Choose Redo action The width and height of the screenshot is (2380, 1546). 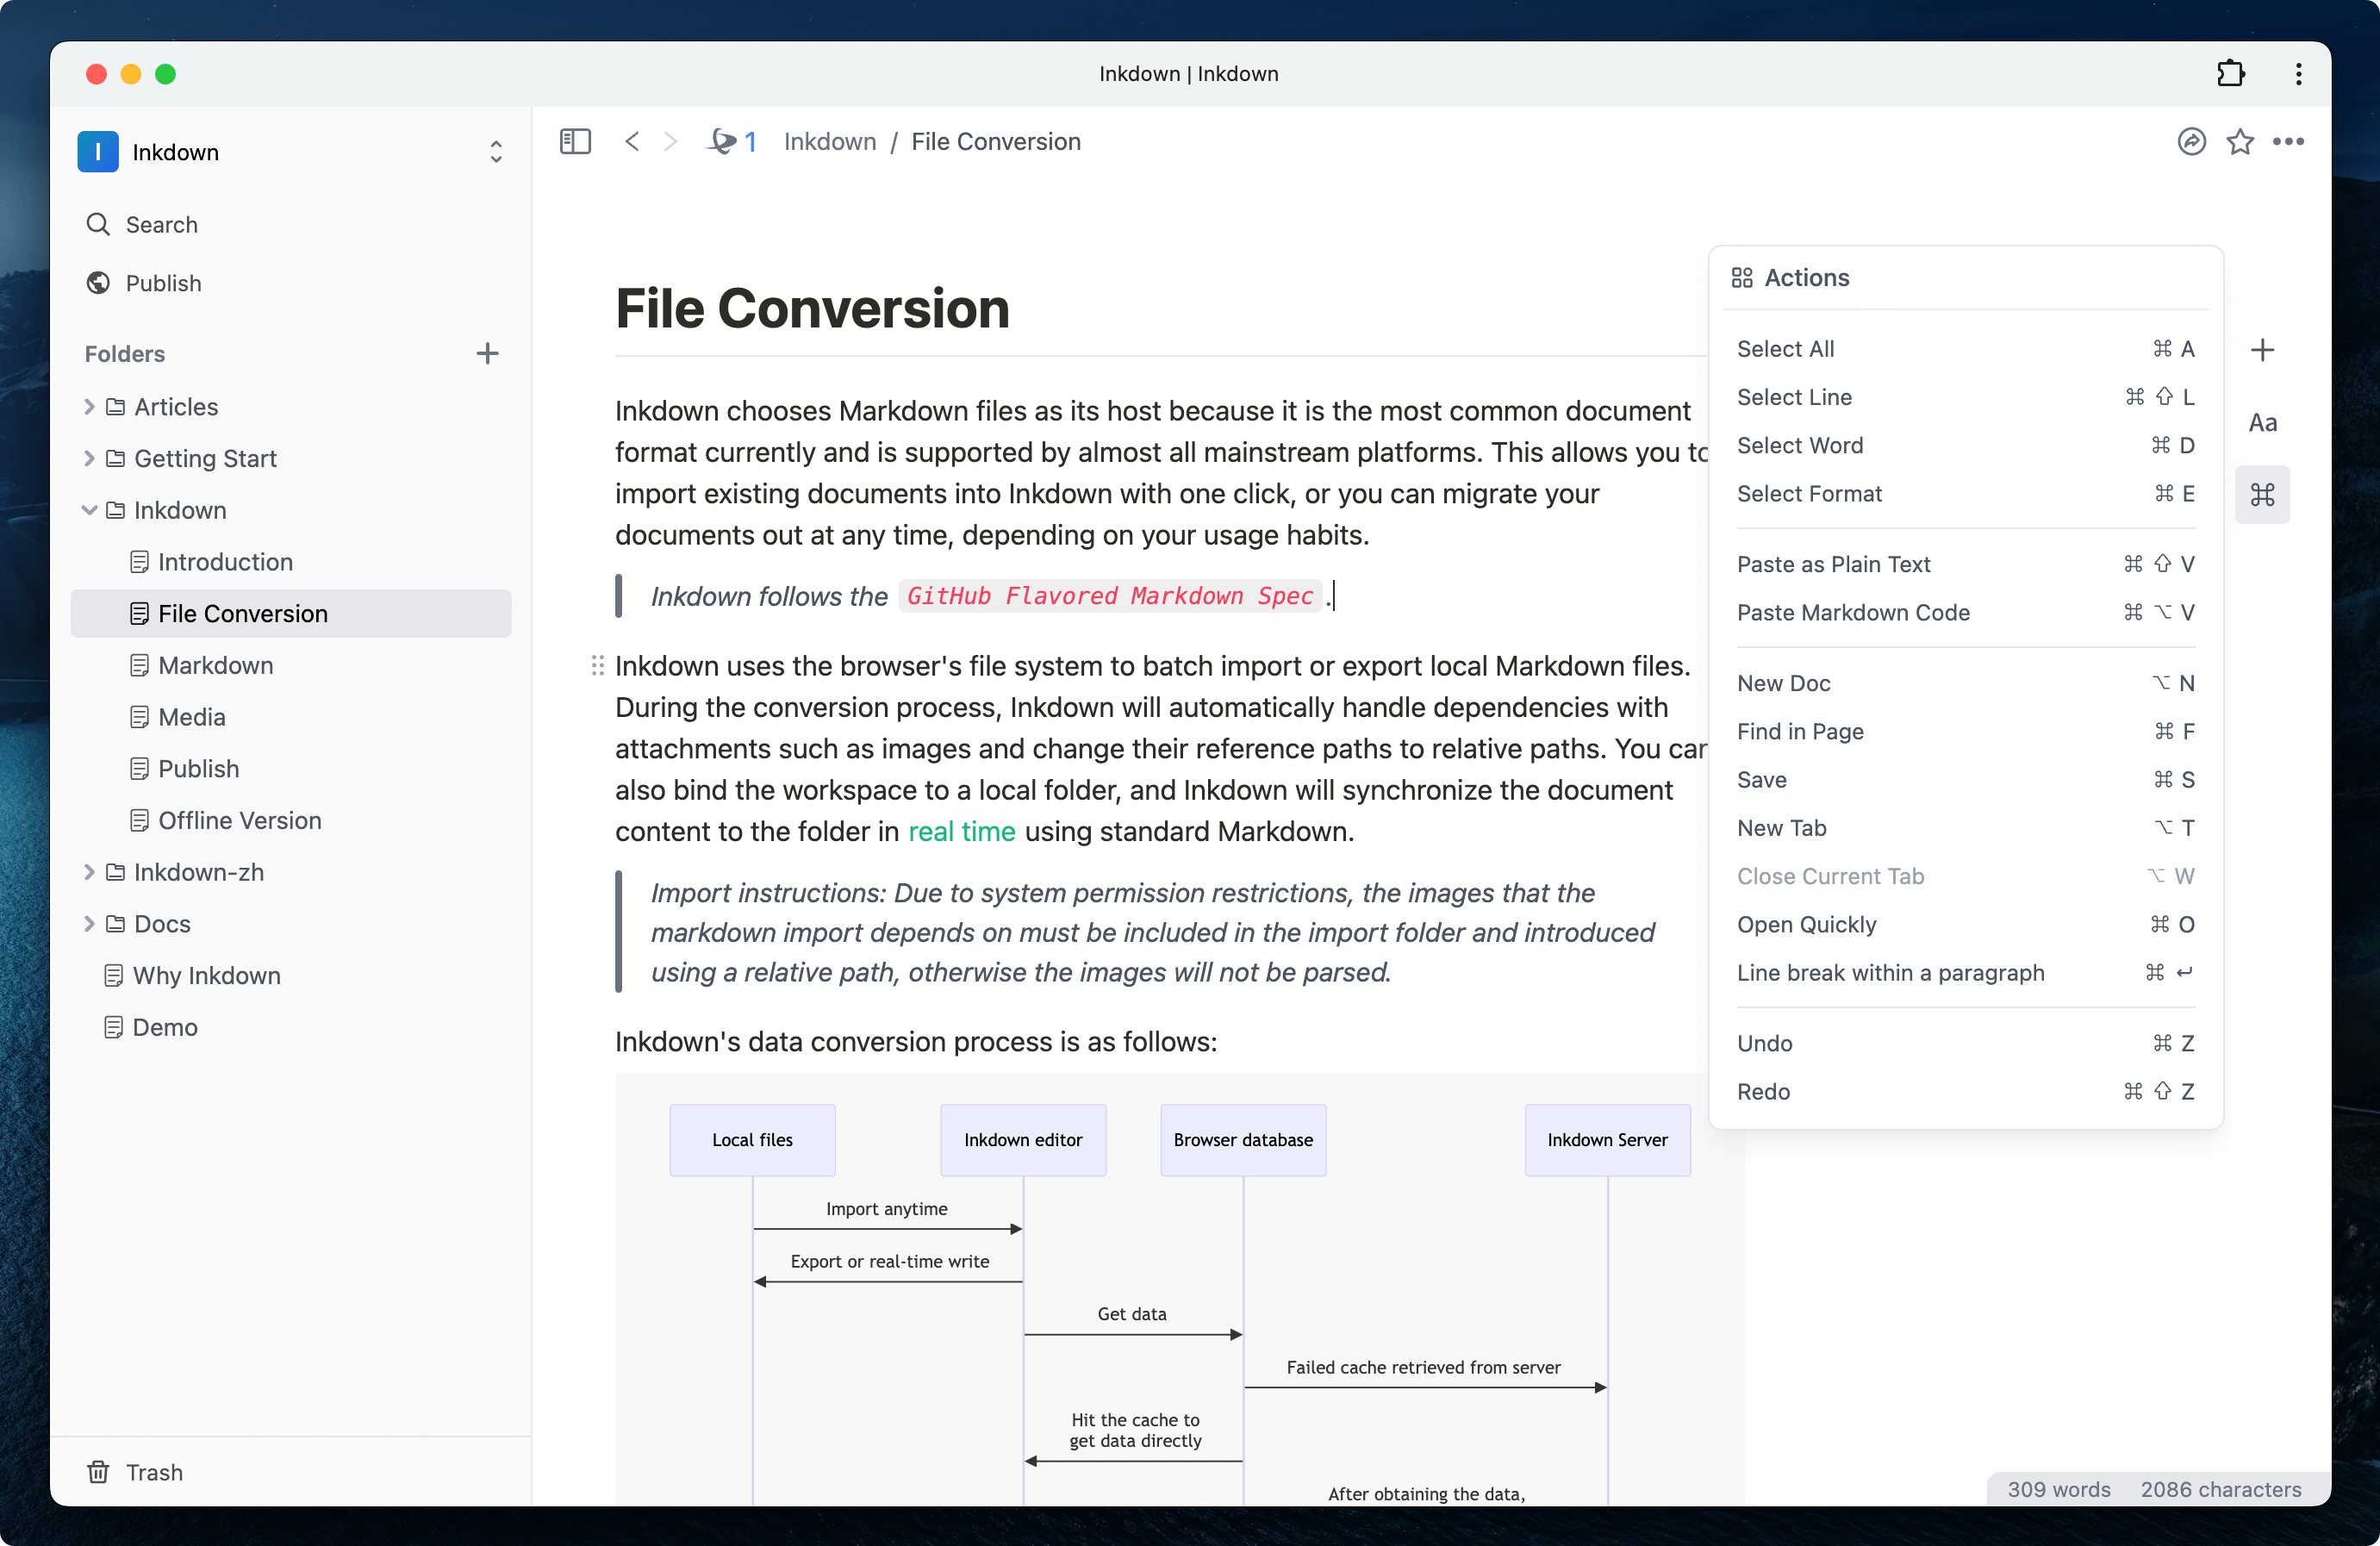point(1965,1091)
